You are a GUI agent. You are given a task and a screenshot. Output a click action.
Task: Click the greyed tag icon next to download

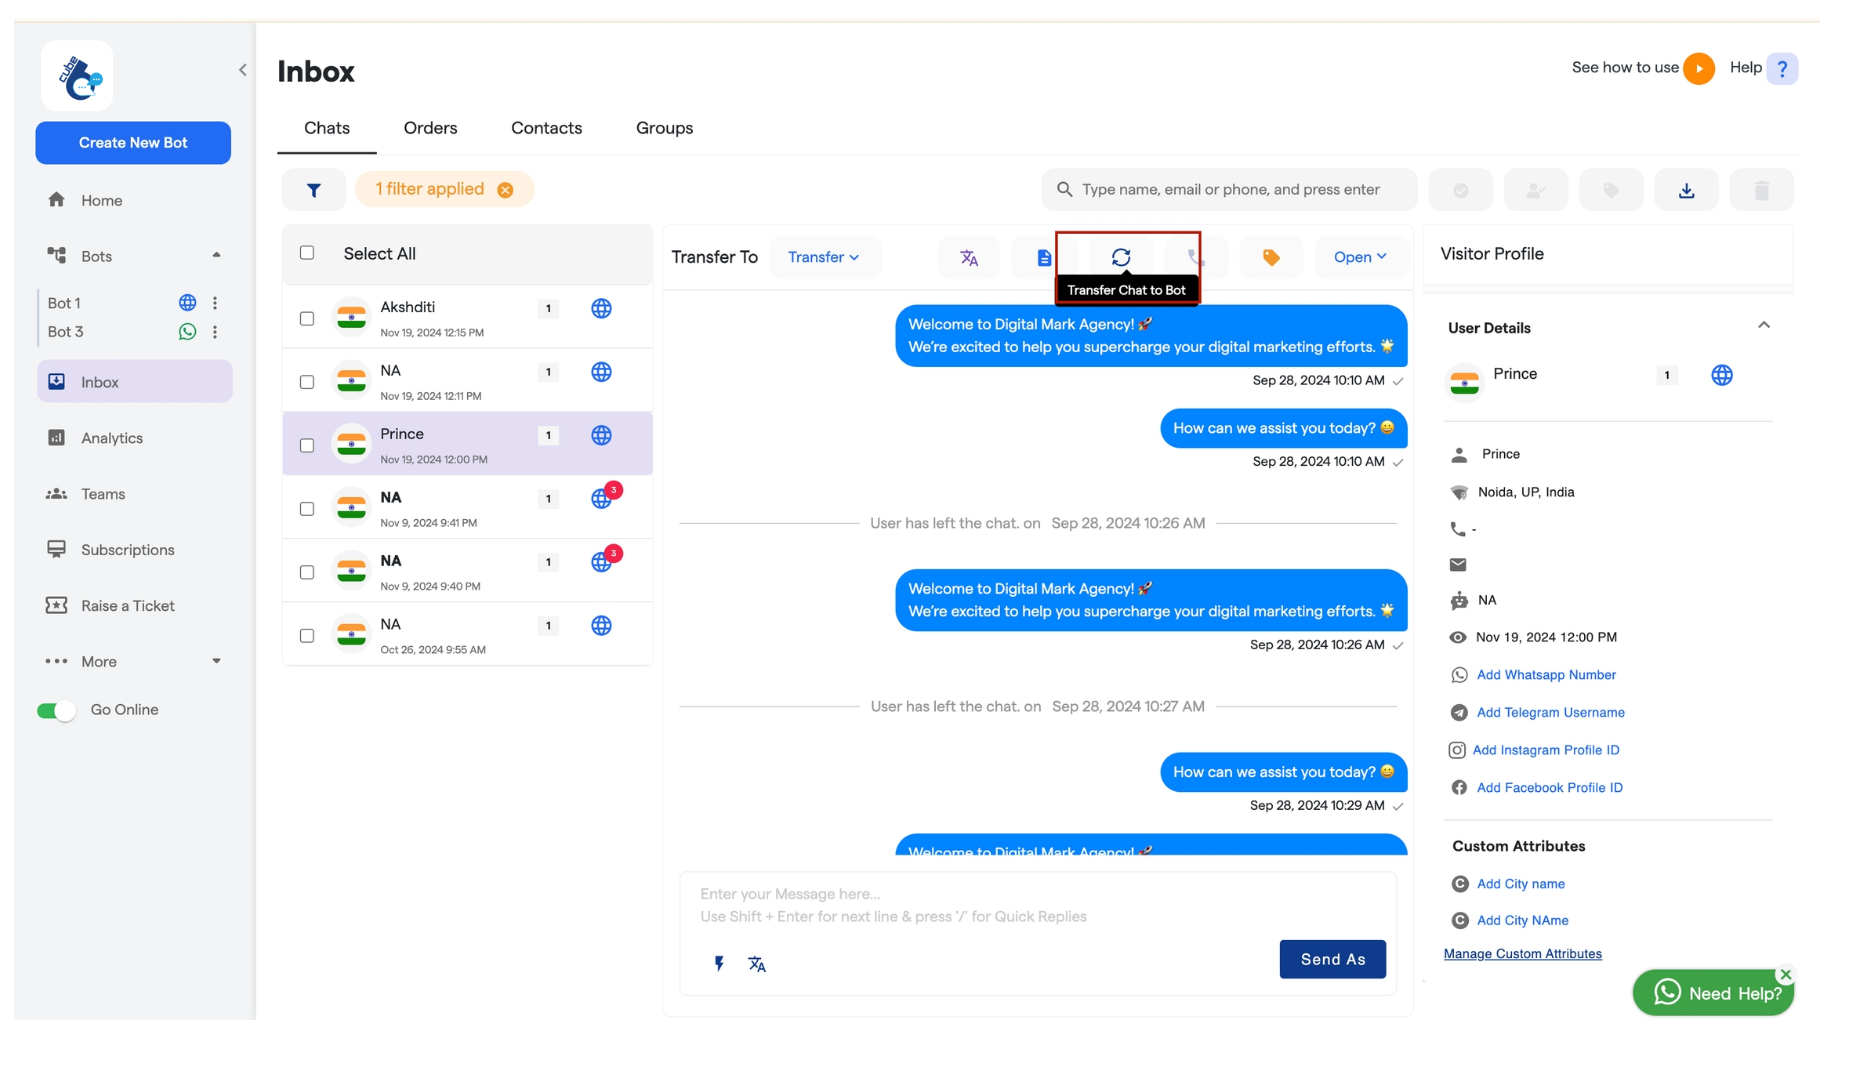[x=1611, y=190]
